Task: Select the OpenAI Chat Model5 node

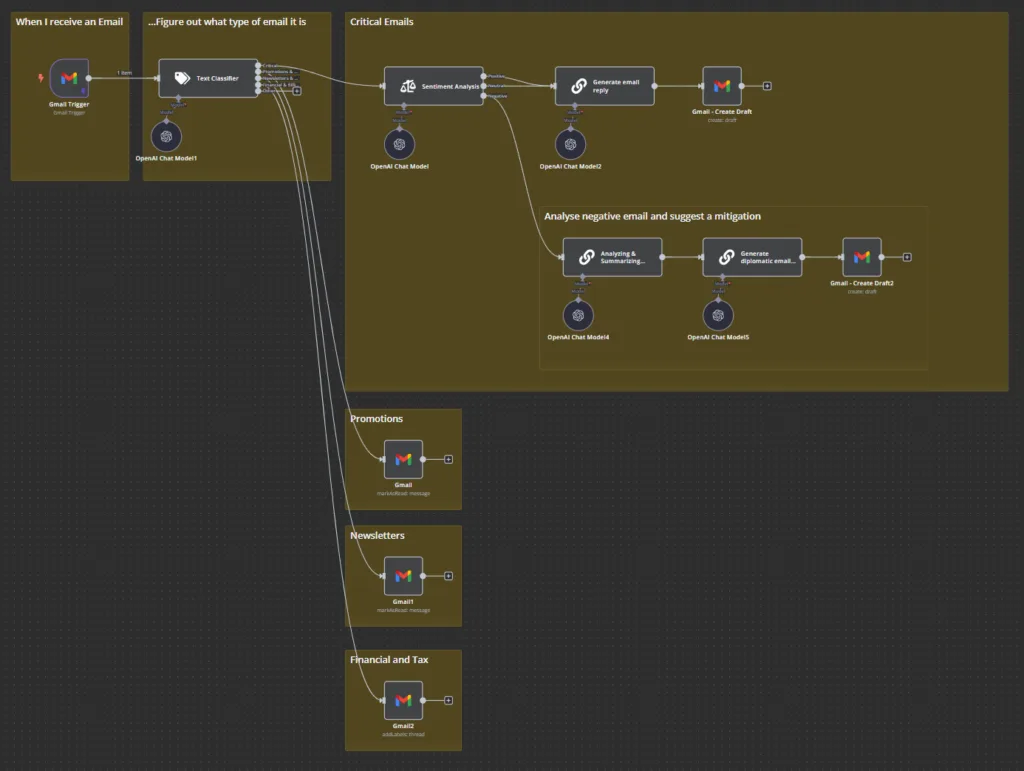Action: coord(718,315)
